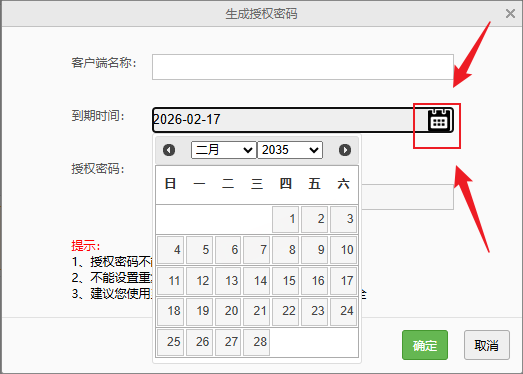Open the calendar picker icon

[x=439, y=120]
